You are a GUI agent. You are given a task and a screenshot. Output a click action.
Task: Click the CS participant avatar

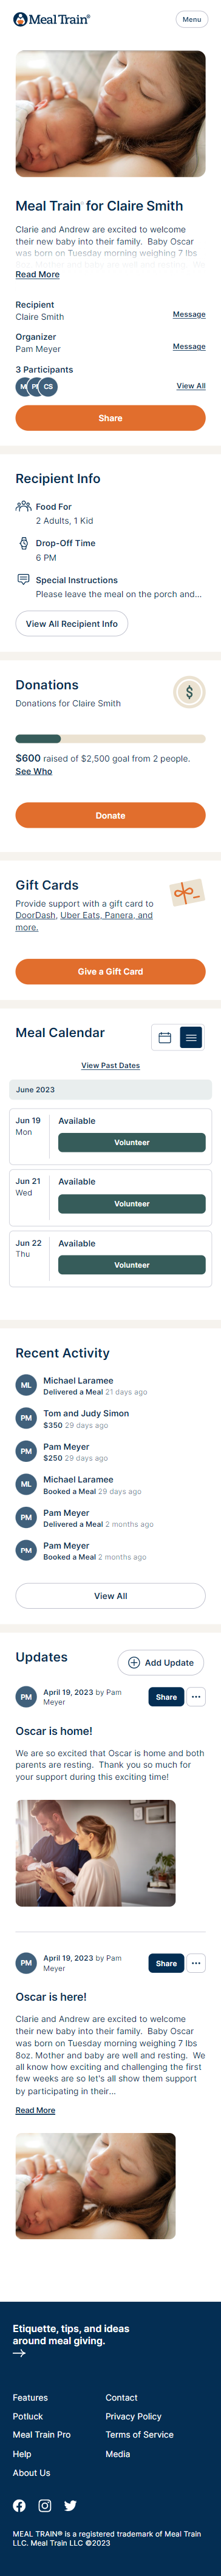48,387
